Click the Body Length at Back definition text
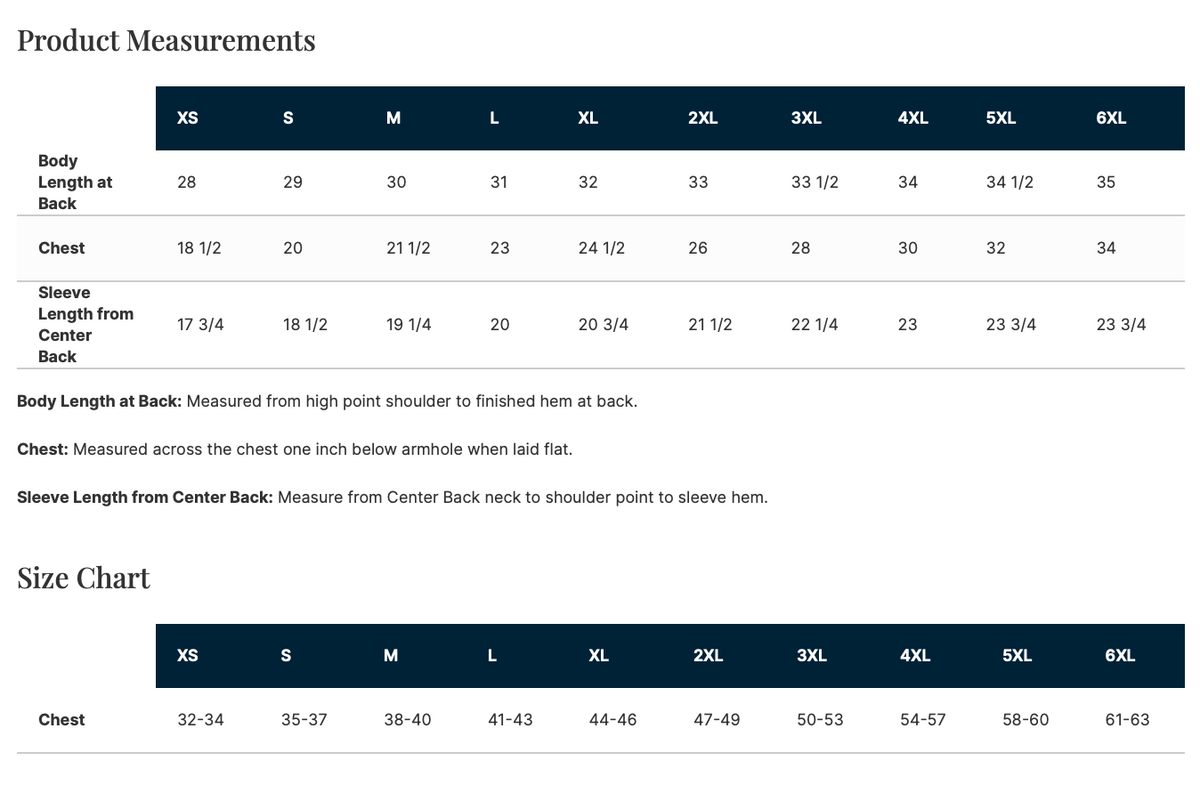 click(x=327, y=401)
